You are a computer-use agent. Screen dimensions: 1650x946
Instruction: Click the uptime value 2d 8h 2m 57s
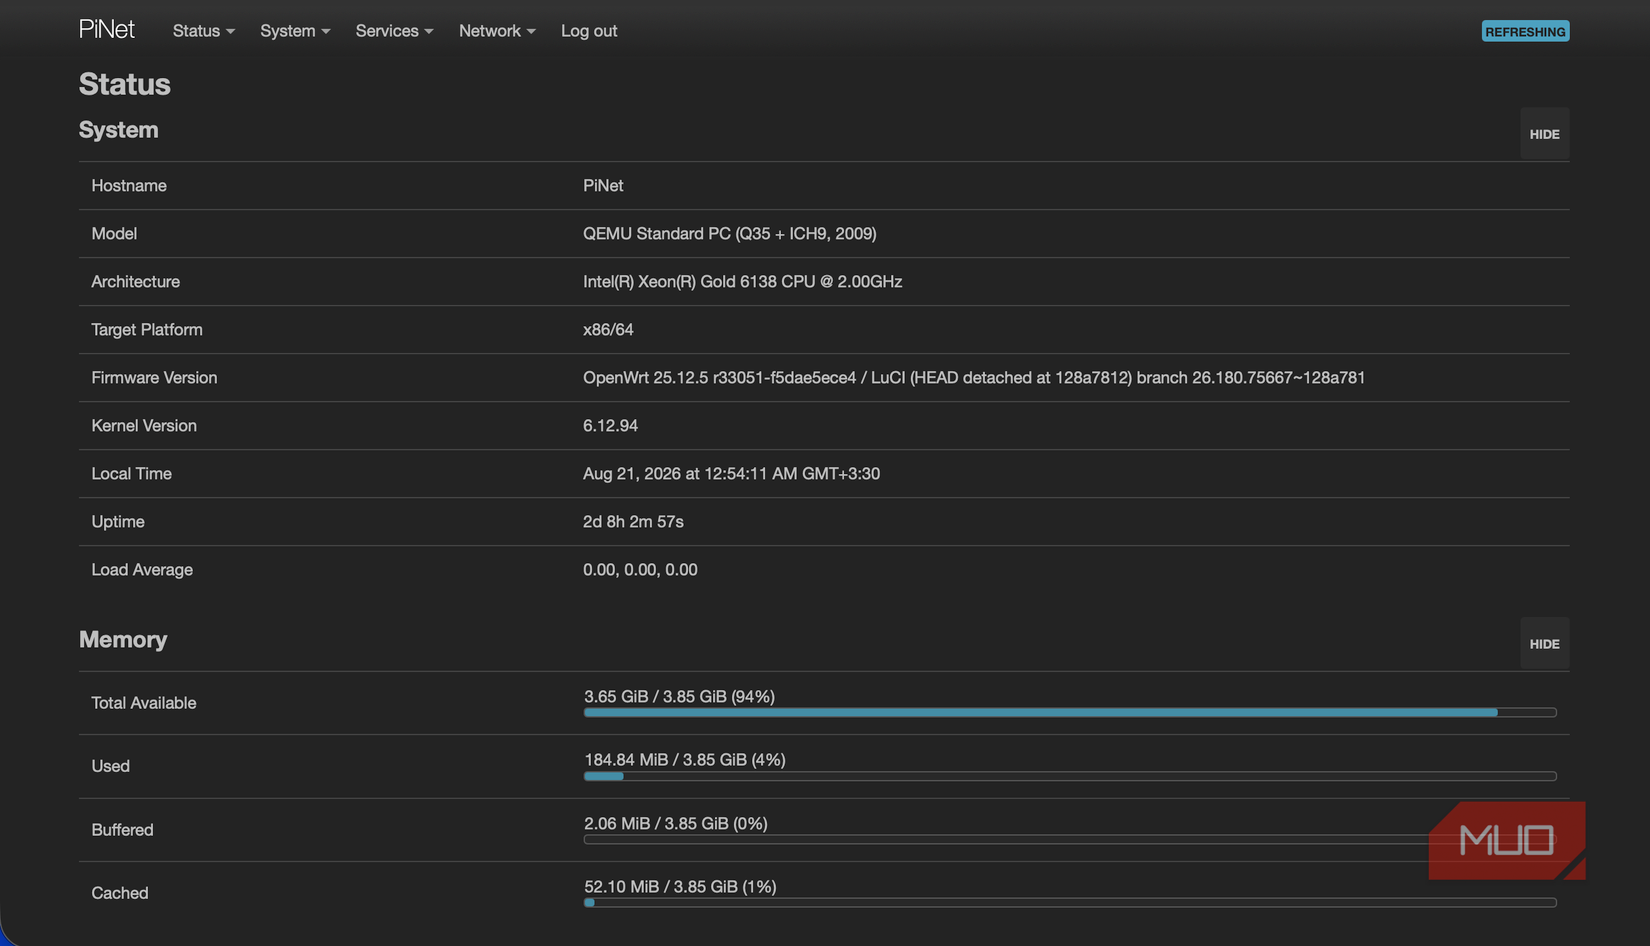pyautogui.click(x=633, y=522)
